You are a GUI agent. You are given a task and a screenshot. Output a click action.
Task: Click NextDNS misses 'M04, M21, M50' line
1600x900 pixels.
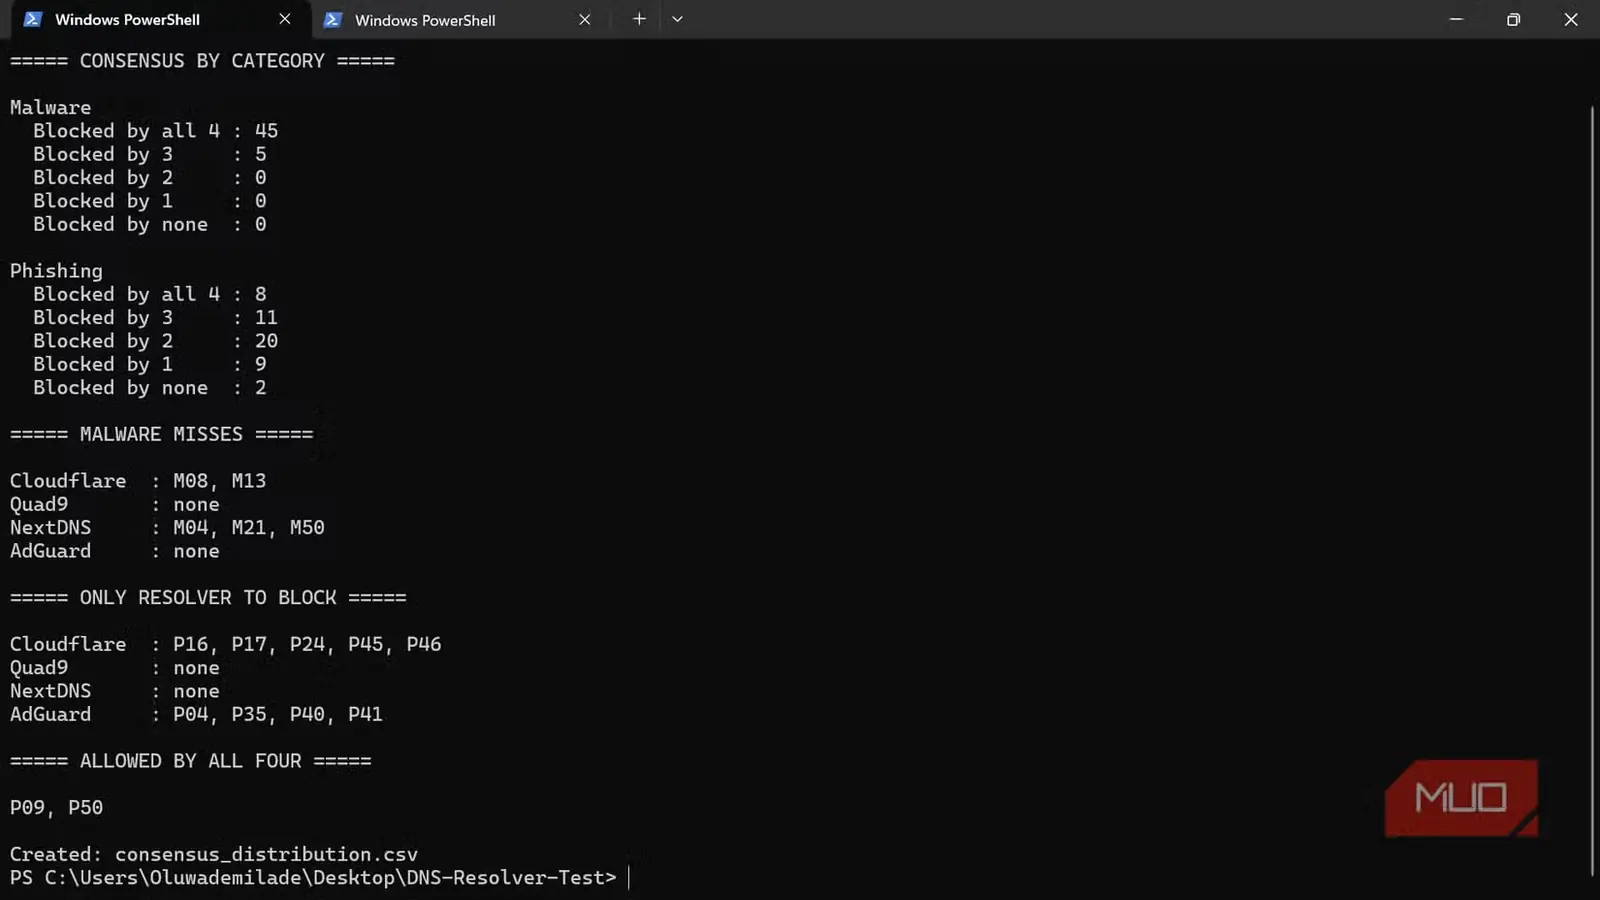click(x=167, y=528)
